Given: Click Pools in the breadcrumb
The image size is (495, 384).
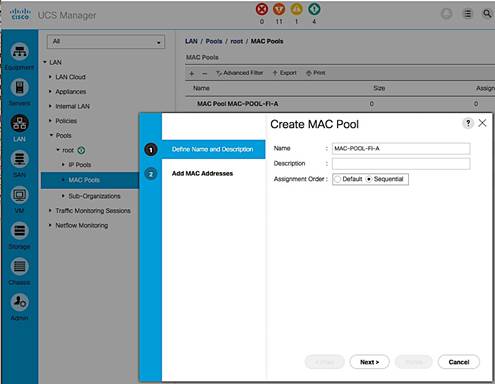Looking at the screenshot, I should 214,41.
